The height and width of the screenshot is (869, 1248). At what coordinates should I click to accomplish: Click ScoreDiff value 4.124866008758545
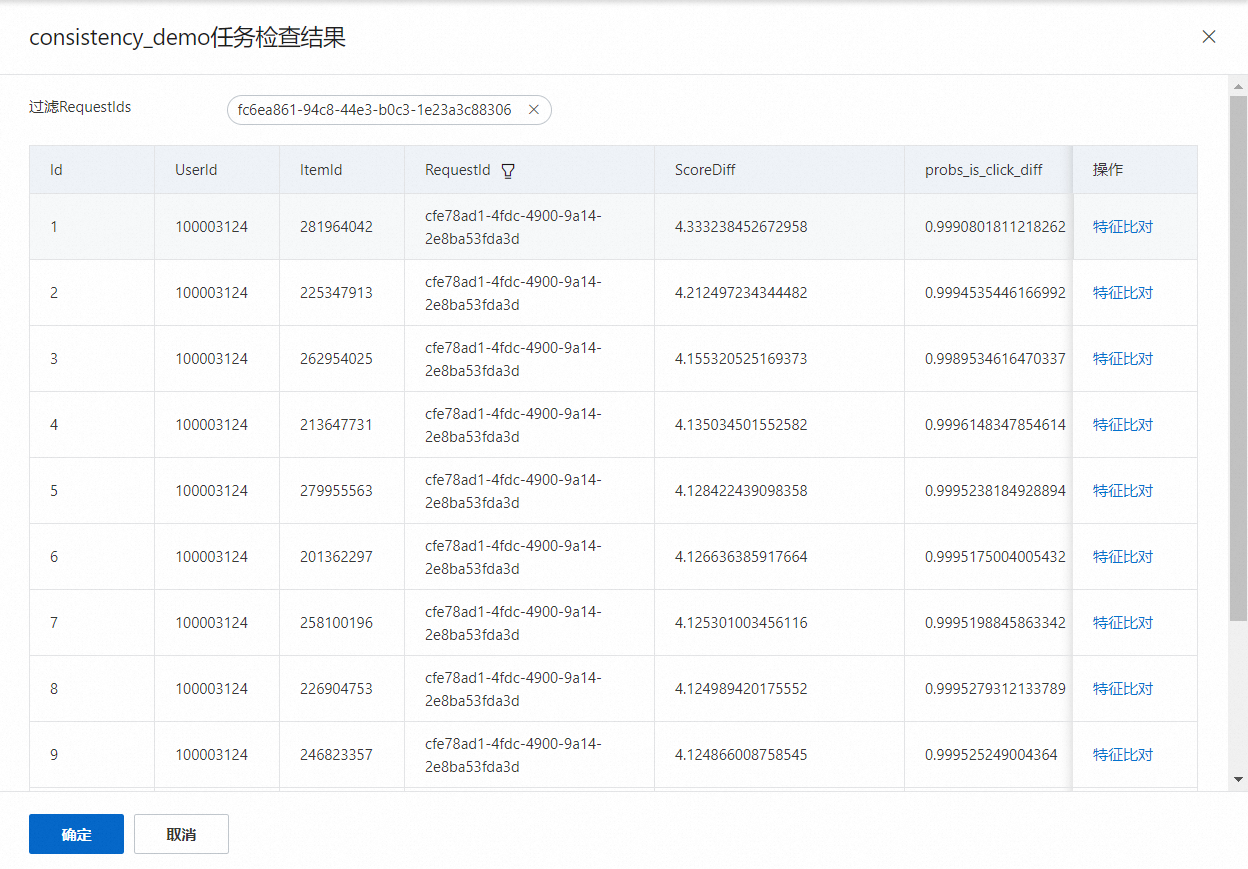point(741,755)
